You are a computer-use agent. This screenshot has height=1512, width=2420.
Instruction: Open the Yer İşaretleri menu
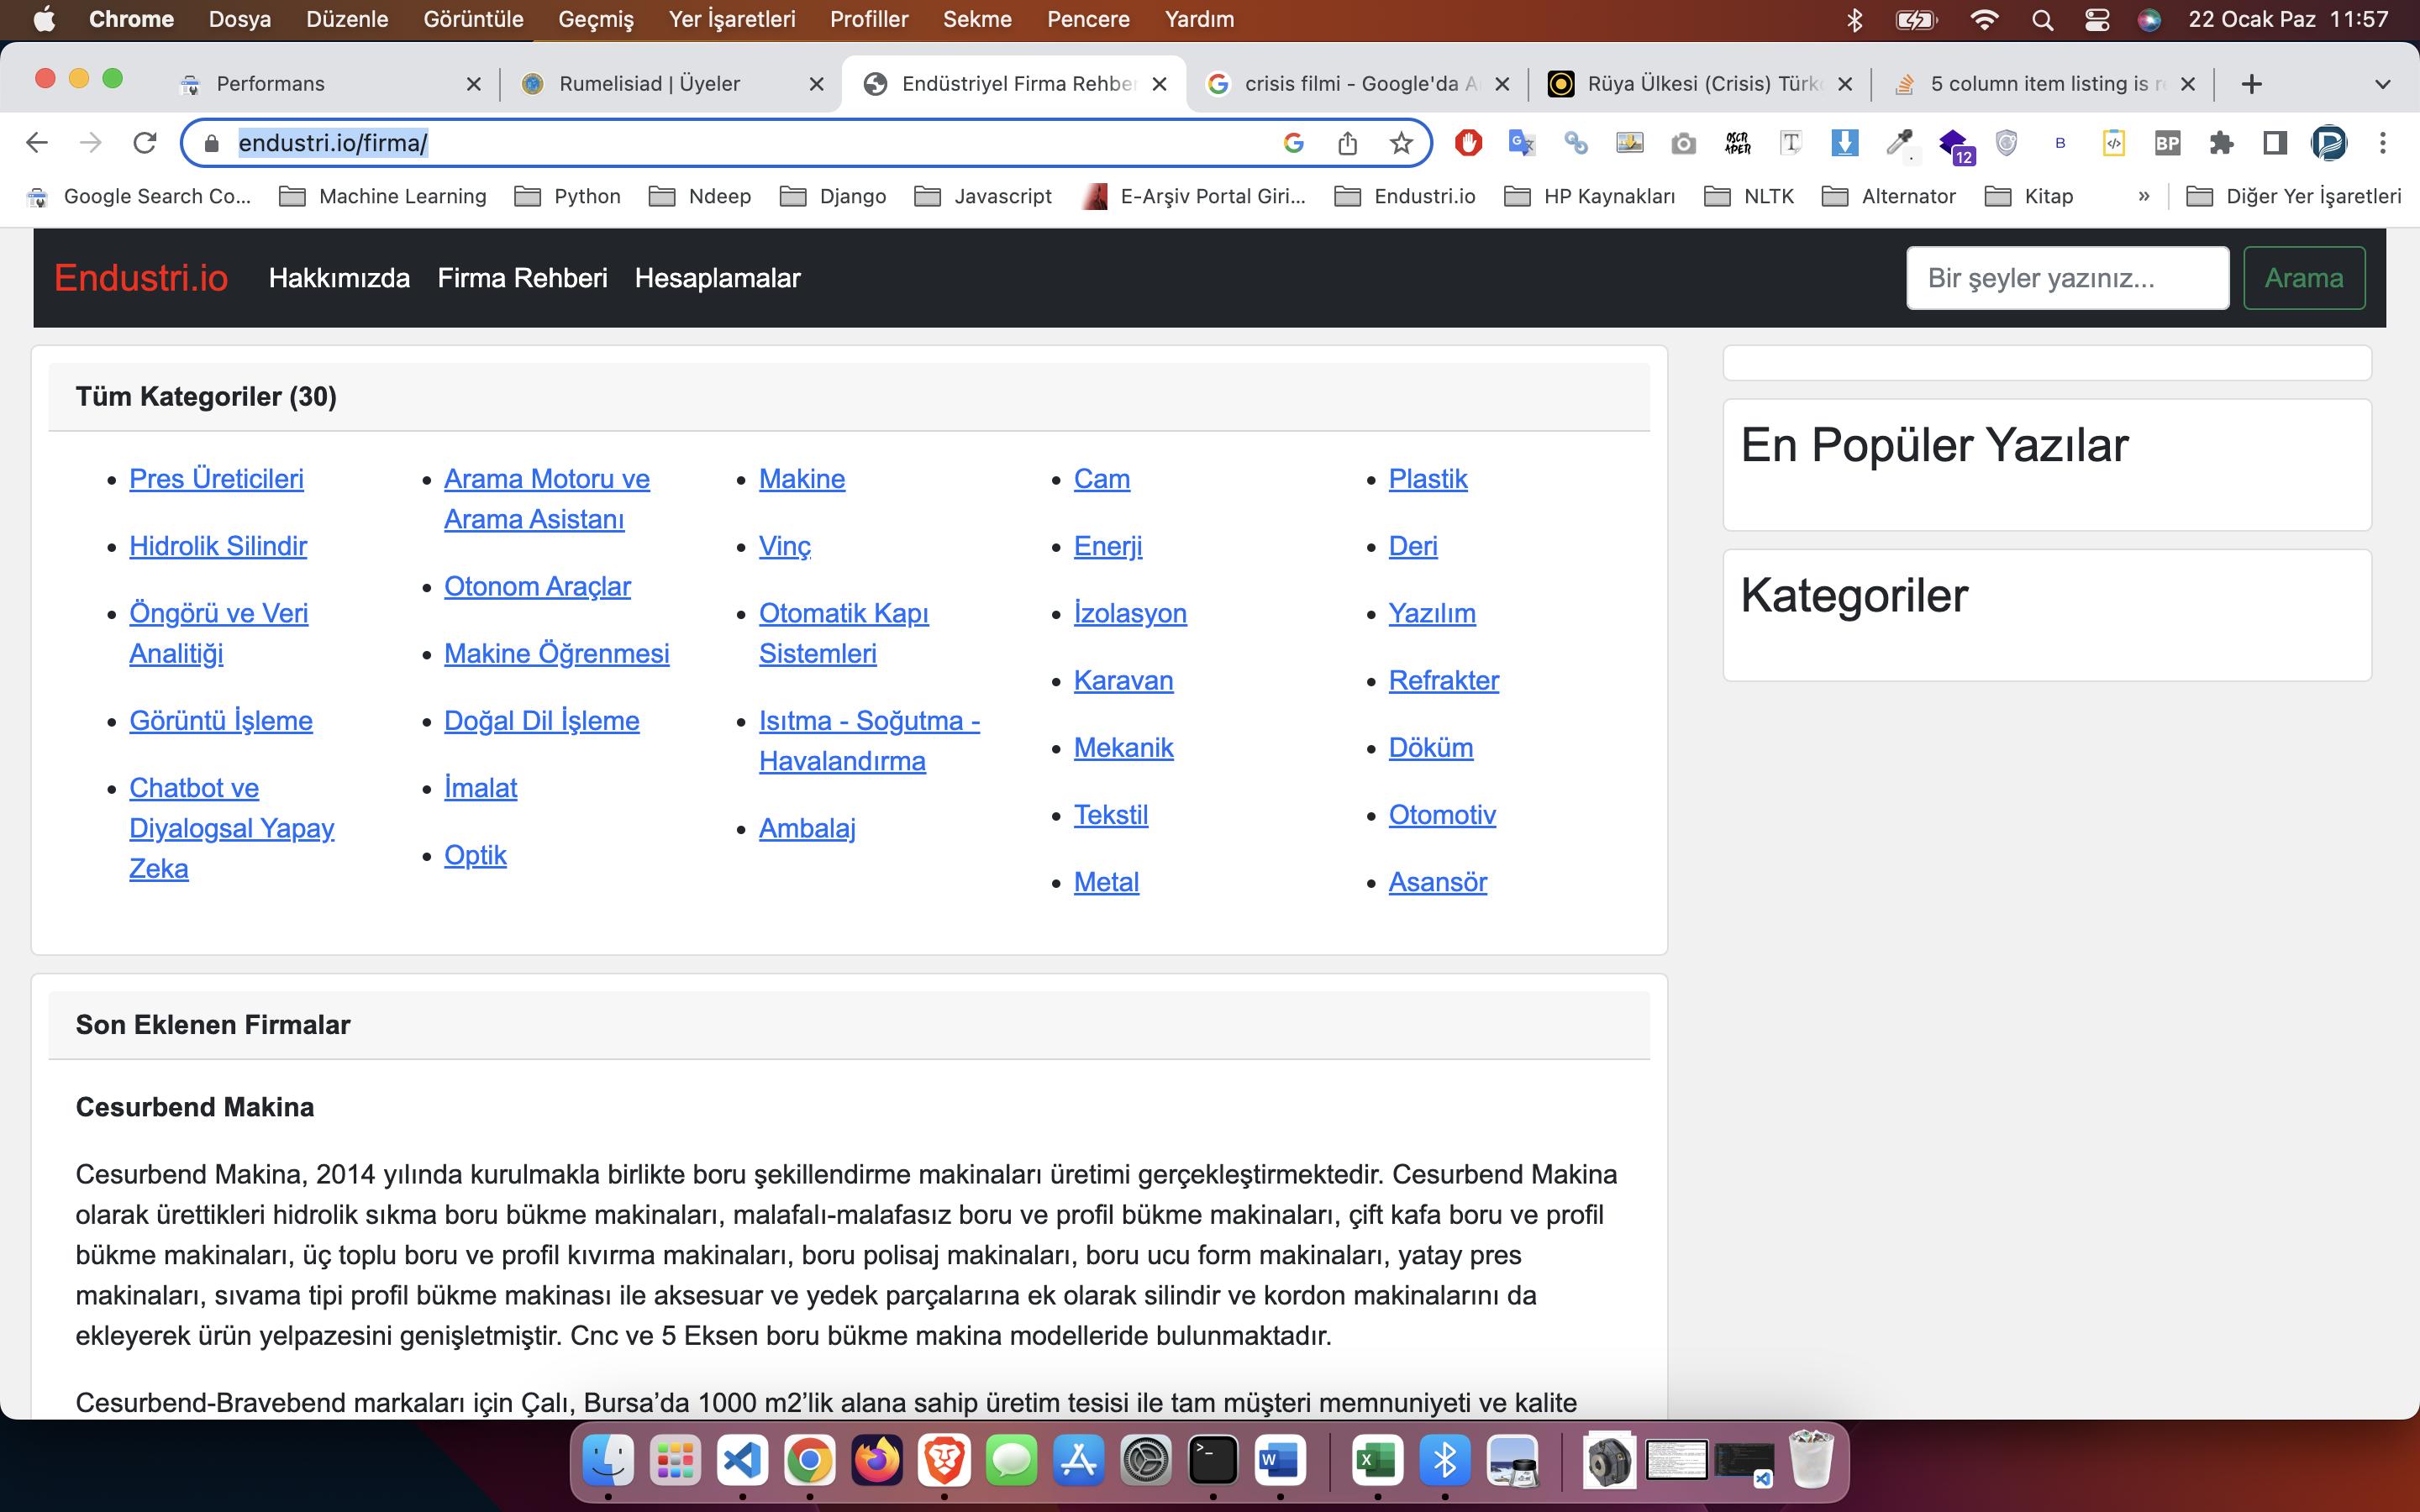coord(731,20)
